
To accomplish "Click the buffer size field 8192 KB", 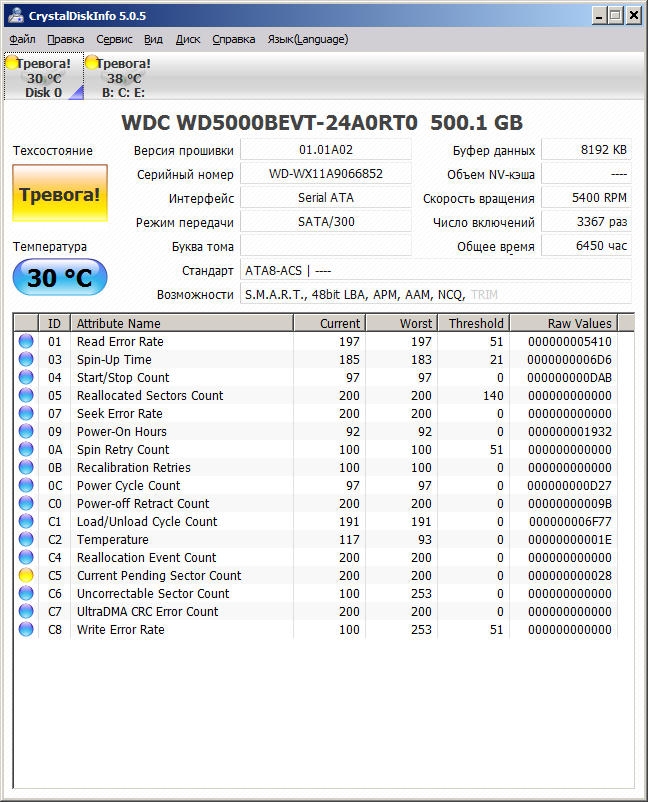I will [586, 149].
